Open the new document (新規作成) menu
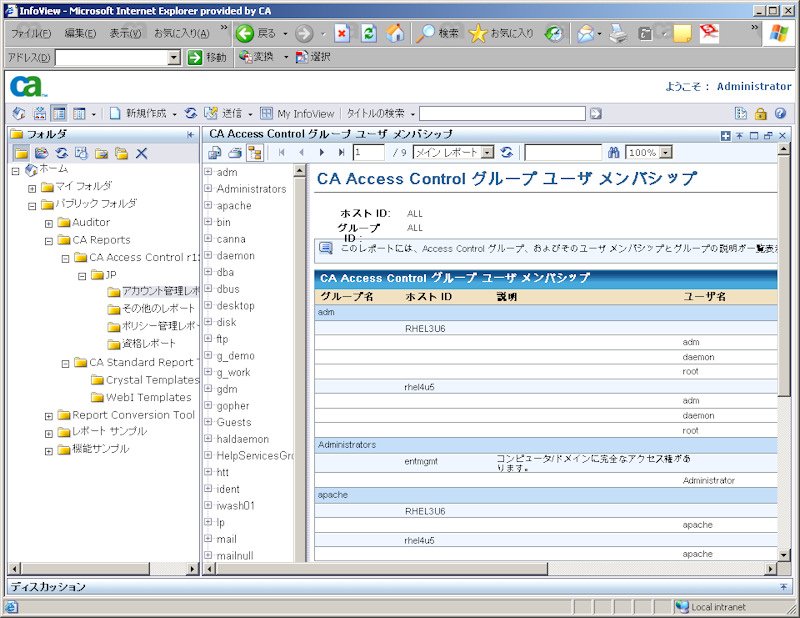The height and width of the screenshot is (618, 800). pyautogui.click(x=143, y=113)
